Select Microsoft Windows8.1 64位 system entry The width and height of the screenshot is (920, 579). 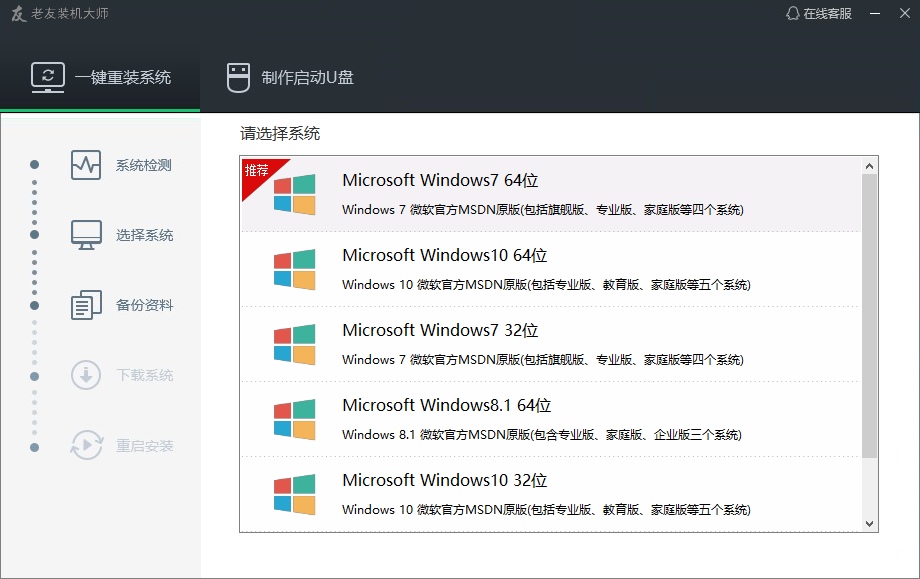(550, 417)
